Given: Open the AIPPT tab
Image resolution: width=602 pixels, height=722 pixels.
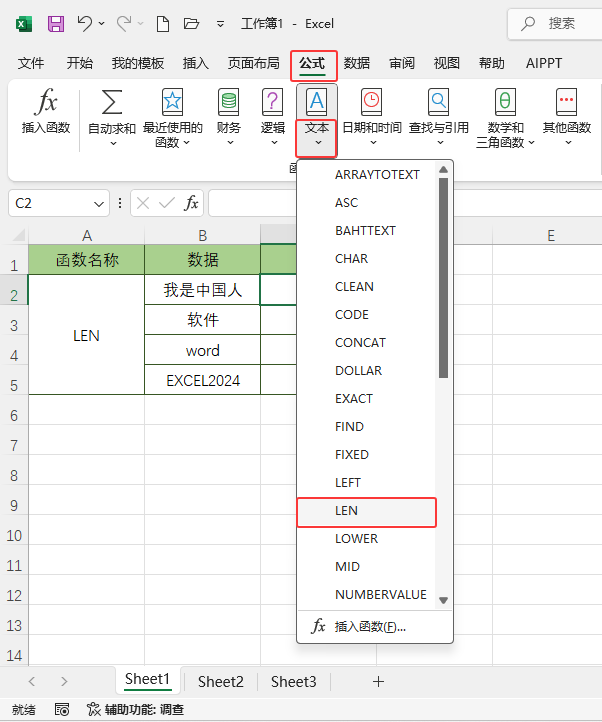Looking at the screenshot, I should coord(544,63).
